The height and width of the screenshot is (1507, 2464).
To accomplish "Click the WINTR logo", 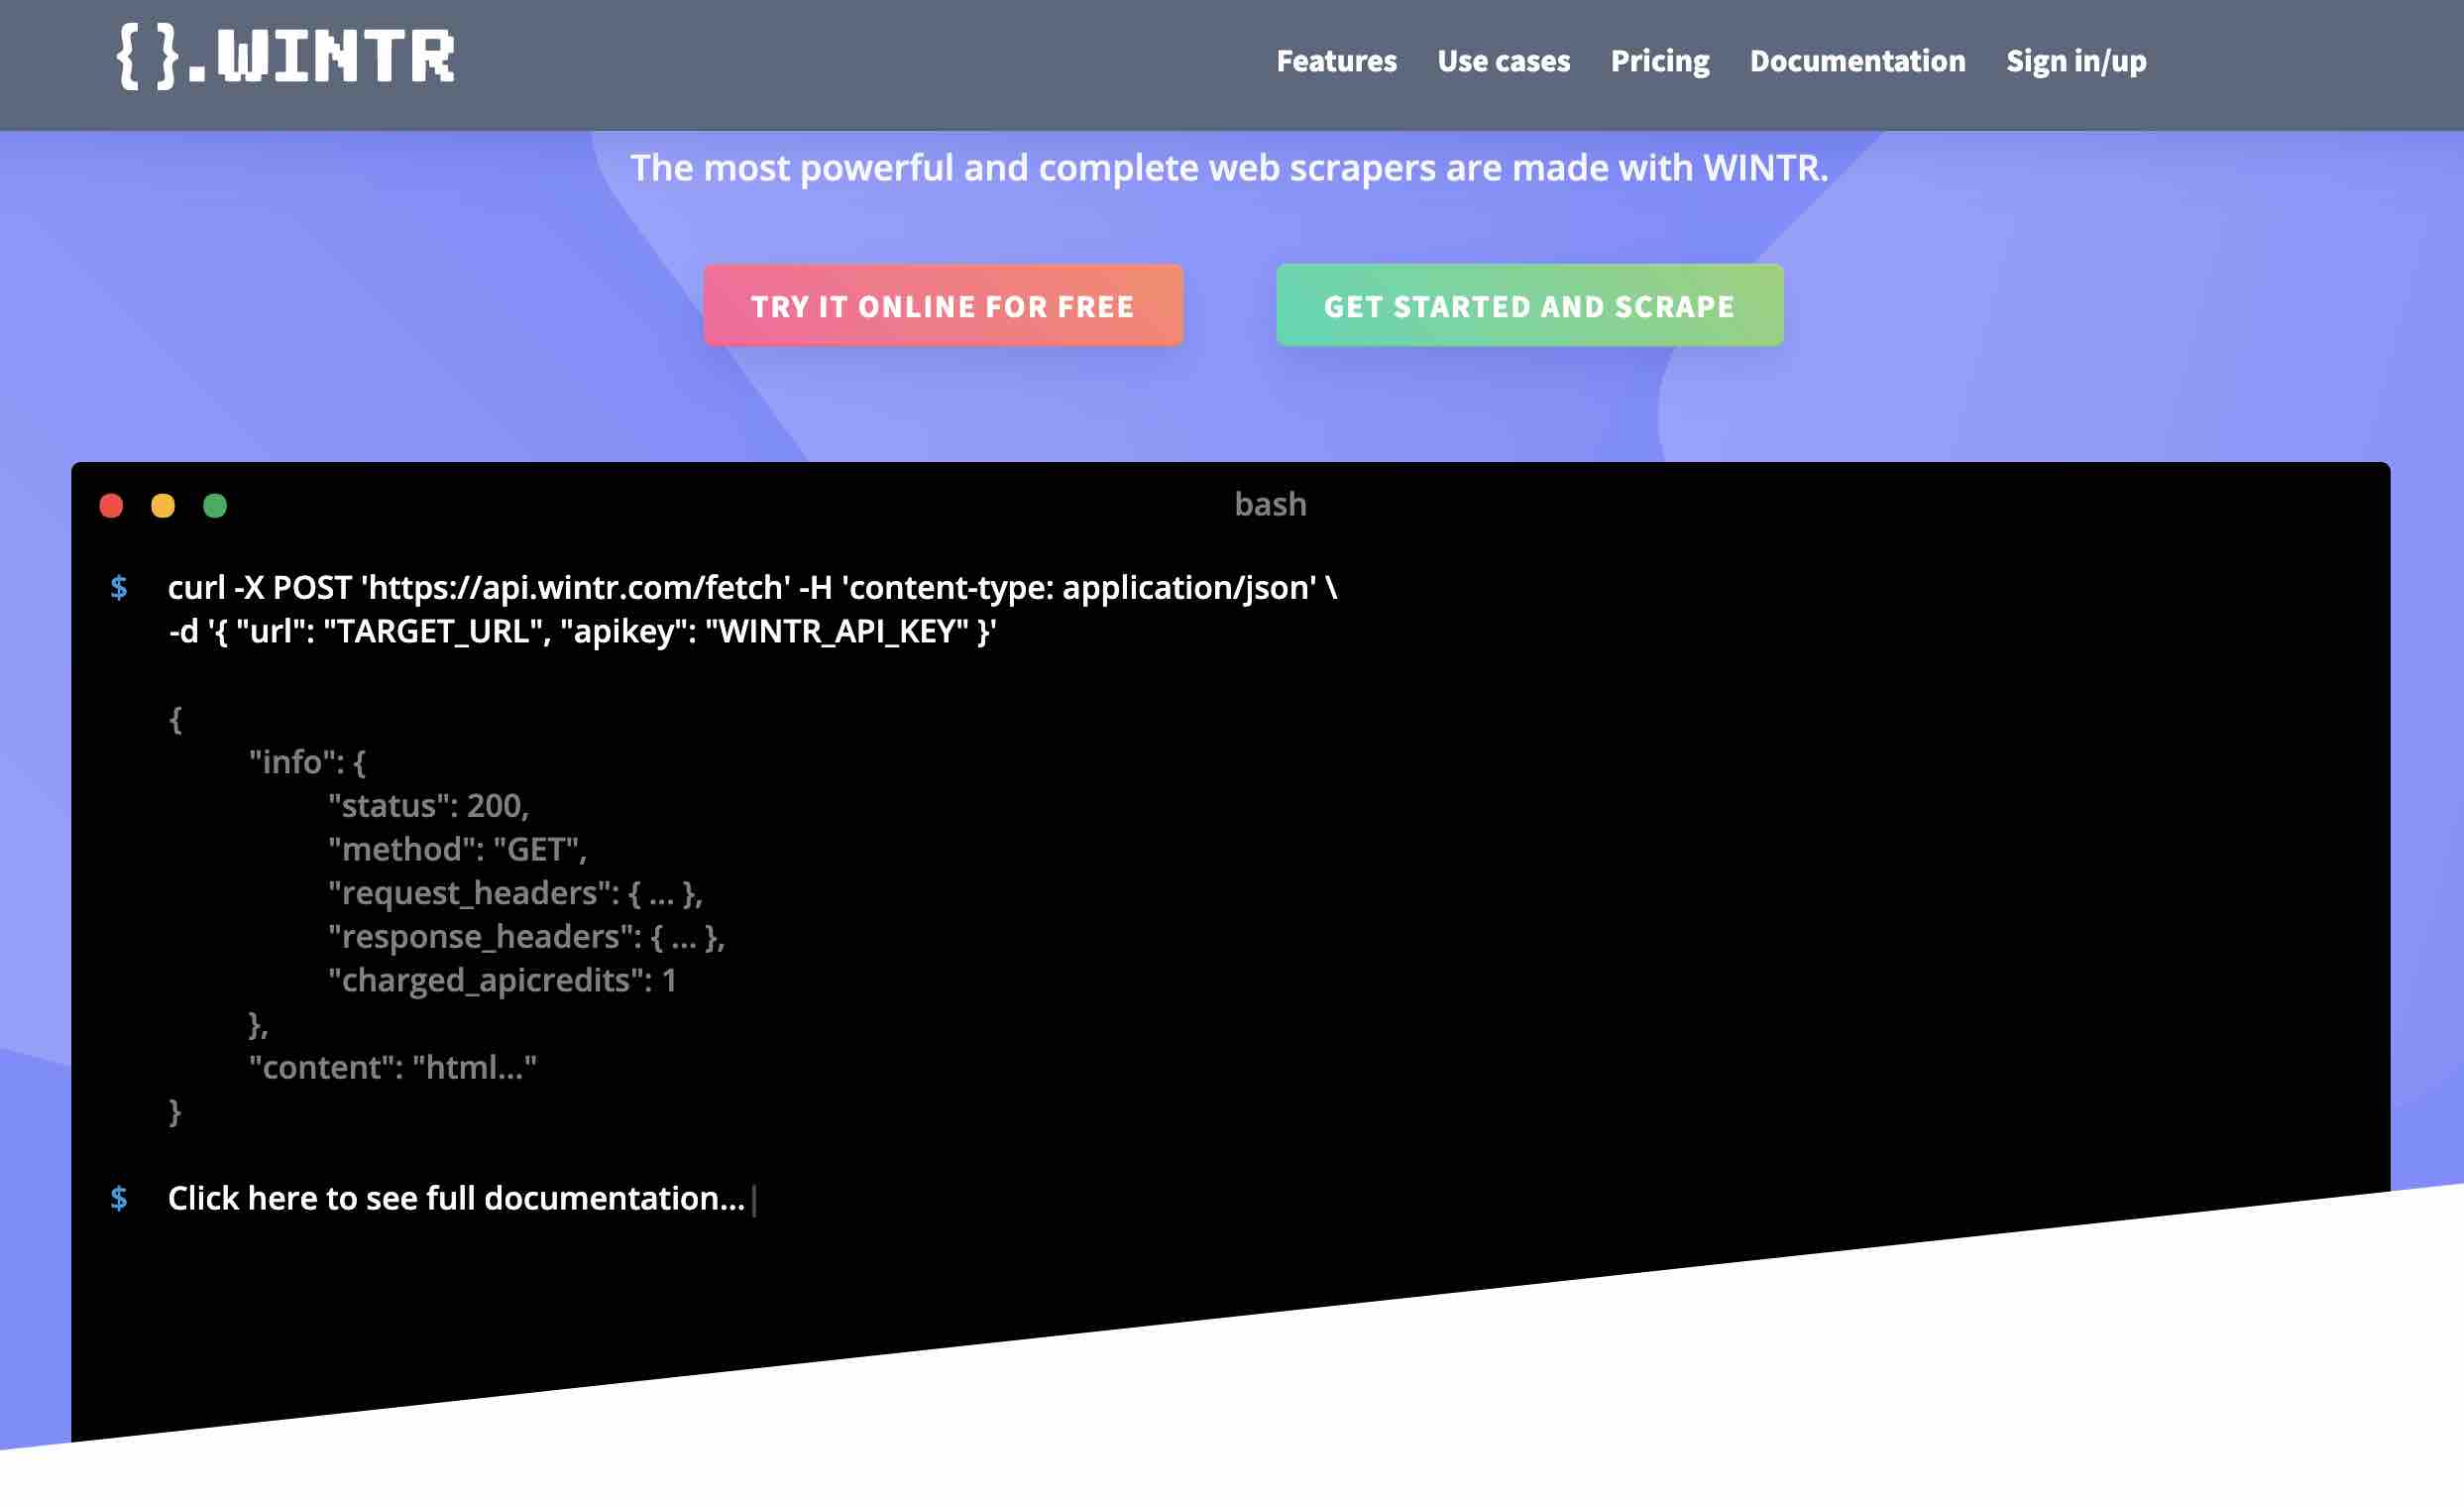I will tap(286, 57).
